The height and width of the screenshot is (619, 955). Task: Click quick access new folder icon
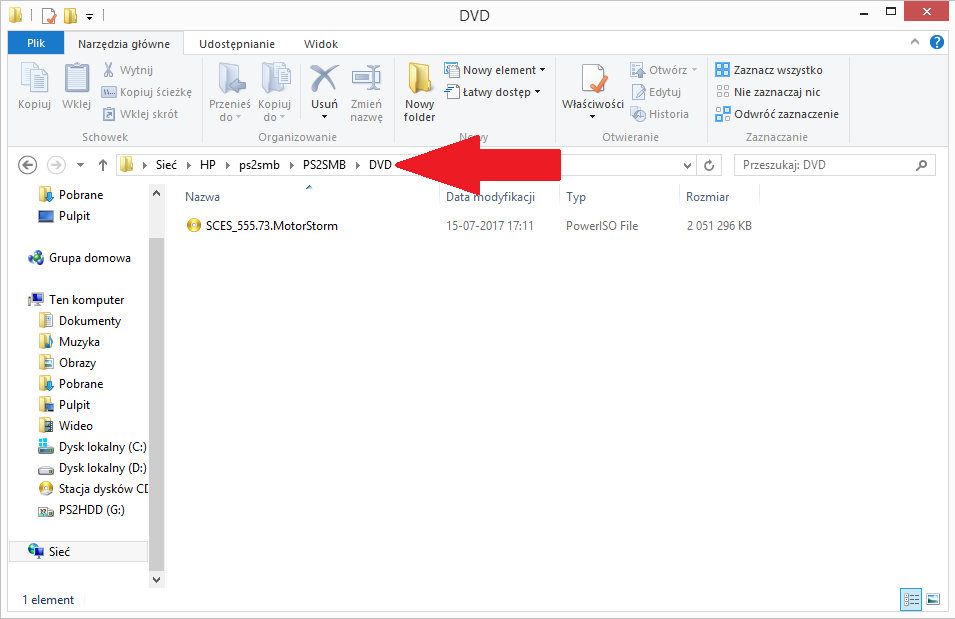pos(71,15)
